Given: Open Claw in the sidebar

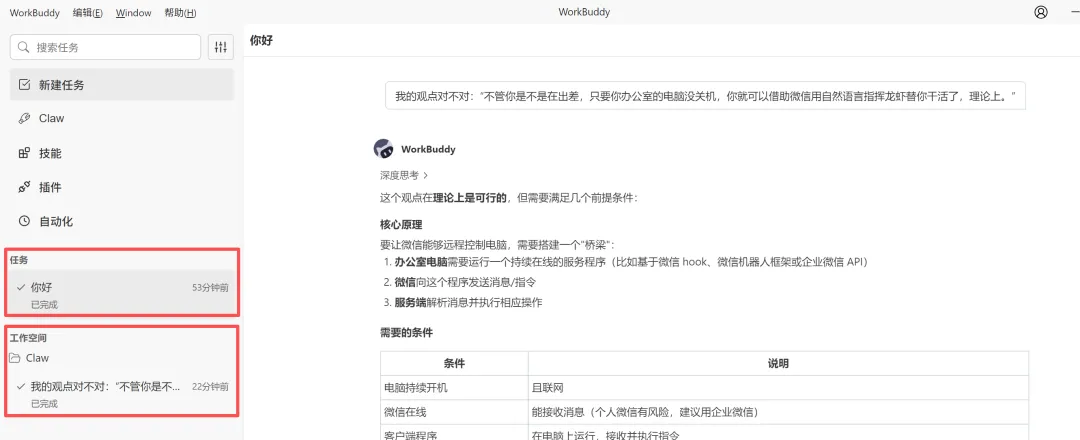Looking at the screenshot, I should [122, 118].
